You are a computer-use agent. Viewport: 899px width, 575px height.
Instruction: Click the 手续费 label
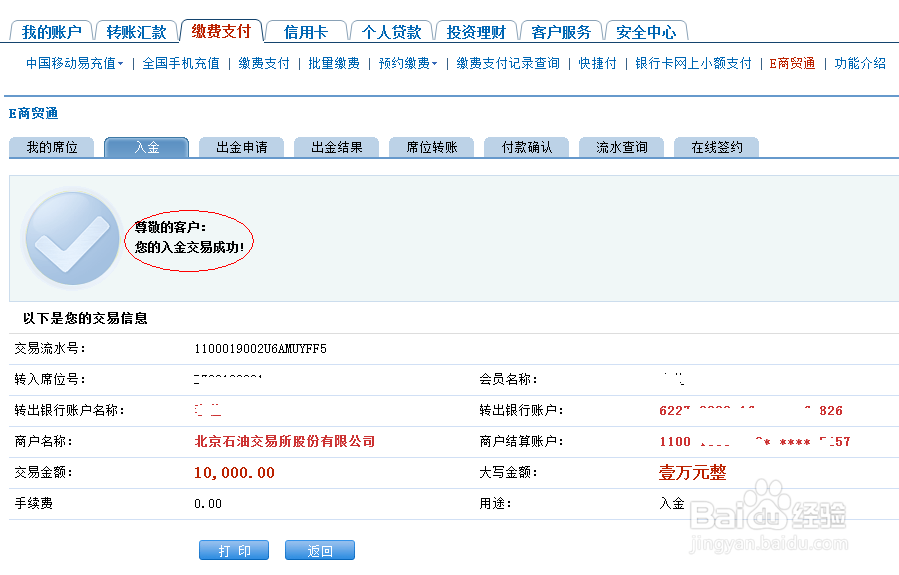pos(34,503)
